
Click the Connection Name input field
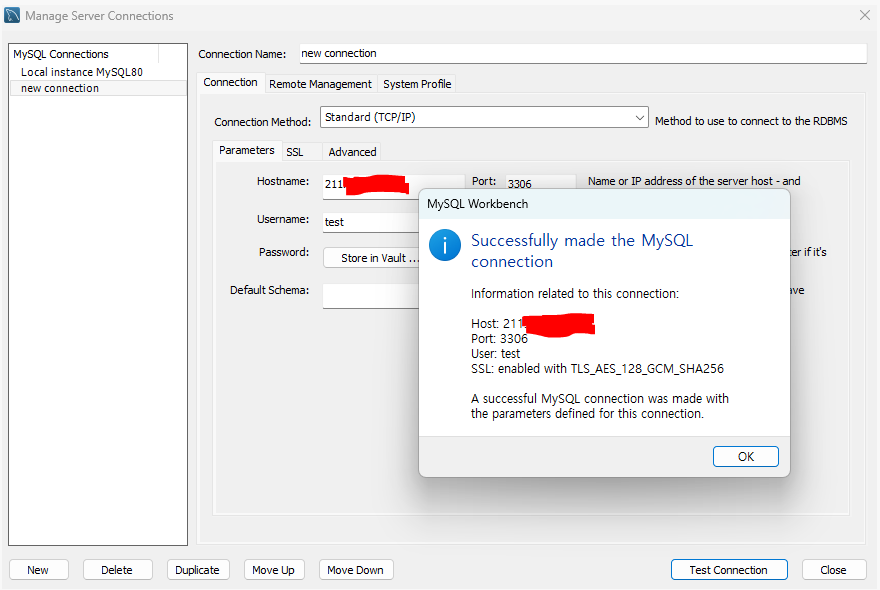coord(583,53)
